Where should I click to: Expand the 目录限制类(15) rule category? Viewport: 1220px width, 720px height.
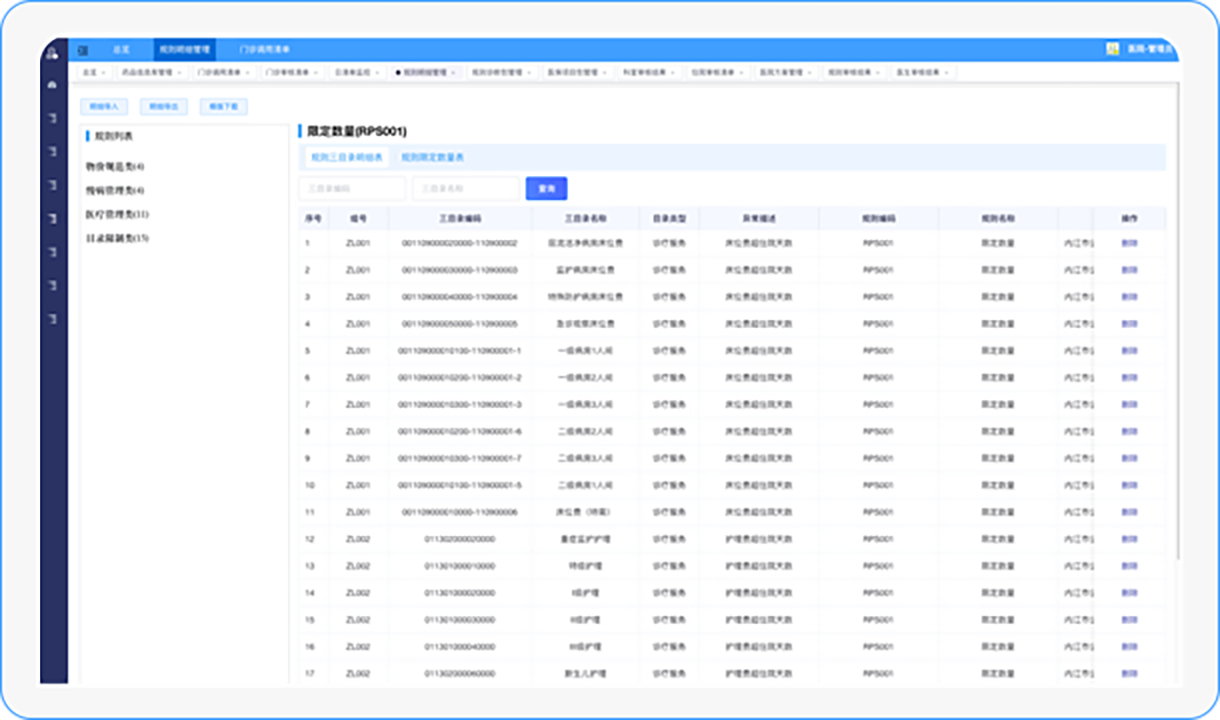[x=117, y=238]
